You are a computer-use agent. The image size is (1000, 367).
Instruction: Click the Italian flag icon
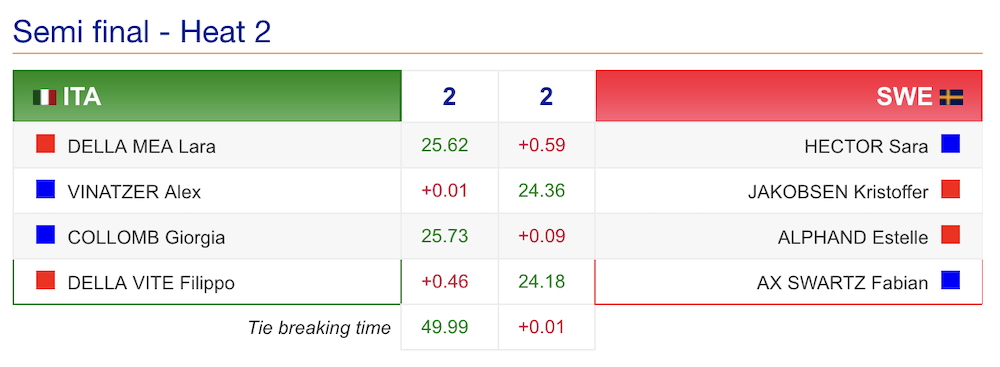45,97
